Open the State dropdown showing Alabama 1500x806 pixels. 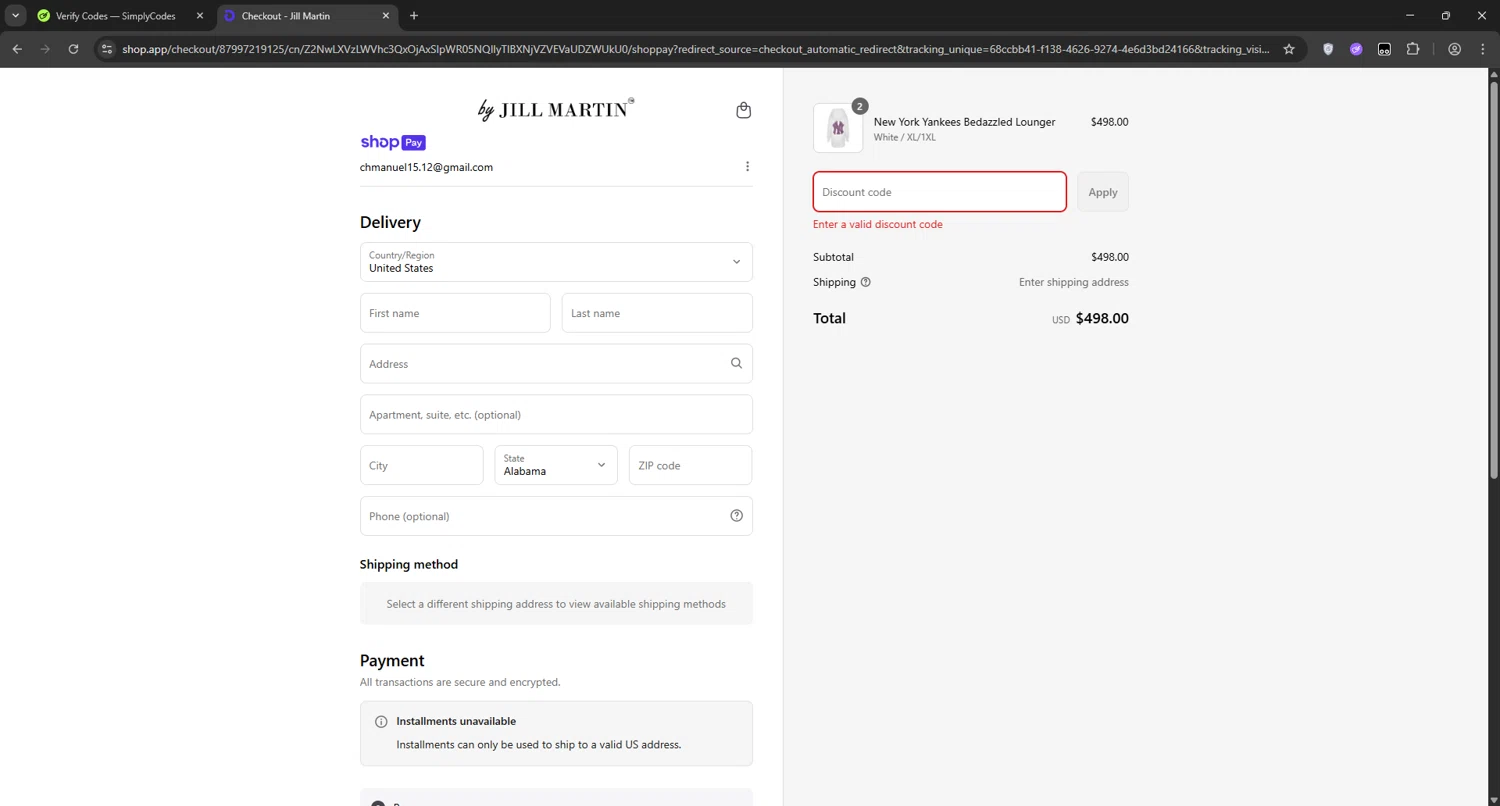(556, 465)
